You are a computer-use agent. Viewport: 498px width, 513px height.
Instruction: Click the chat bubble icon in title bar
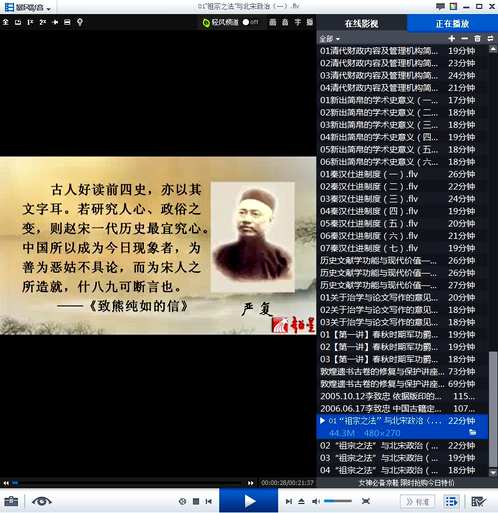point(440,6)
